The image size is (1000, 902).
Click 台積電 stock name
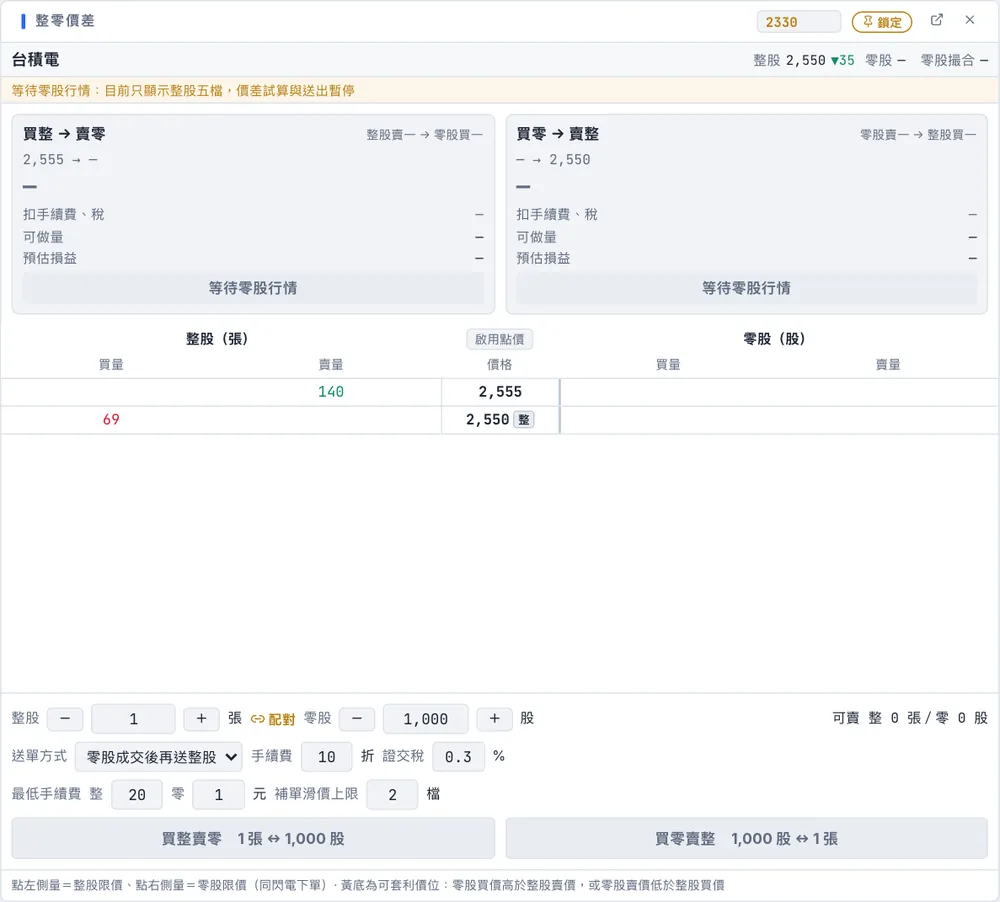coord(36,60)
